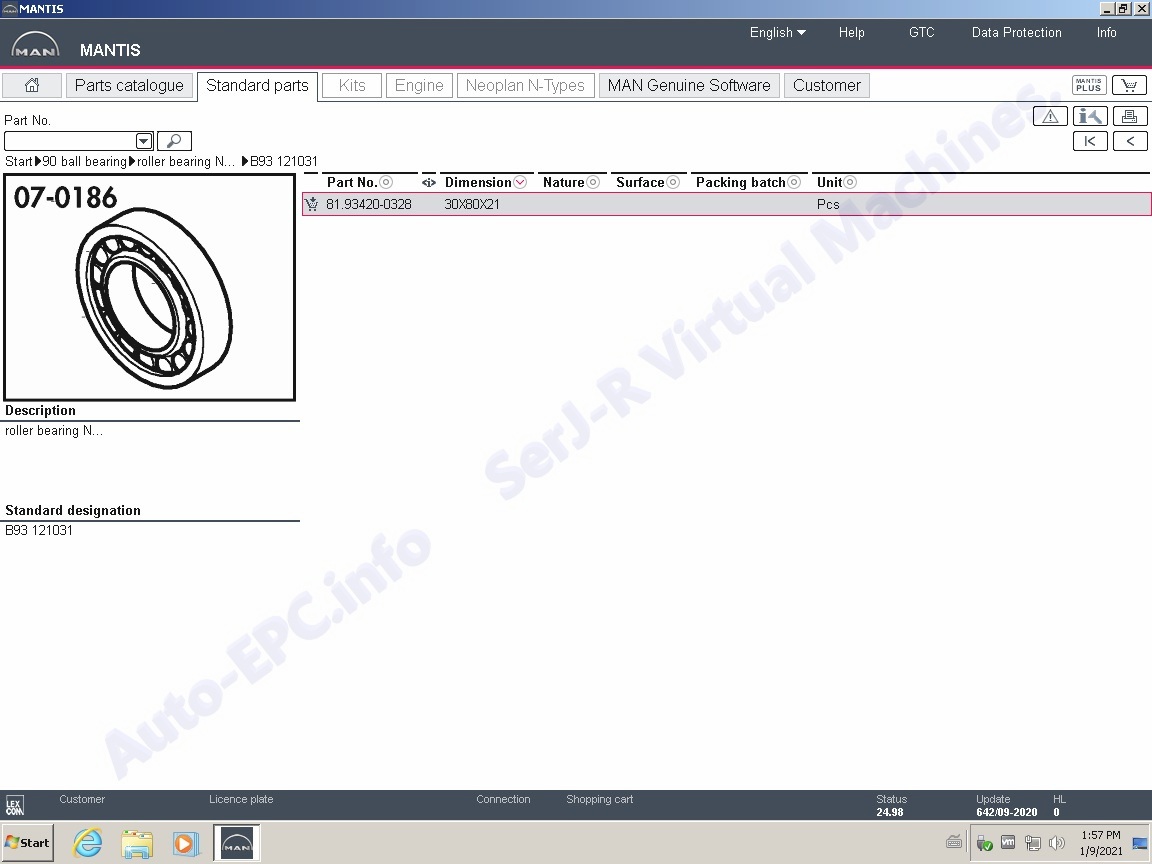Select the Standard parts tab
The image size is (1152, 864).
(x=257, y=86)
